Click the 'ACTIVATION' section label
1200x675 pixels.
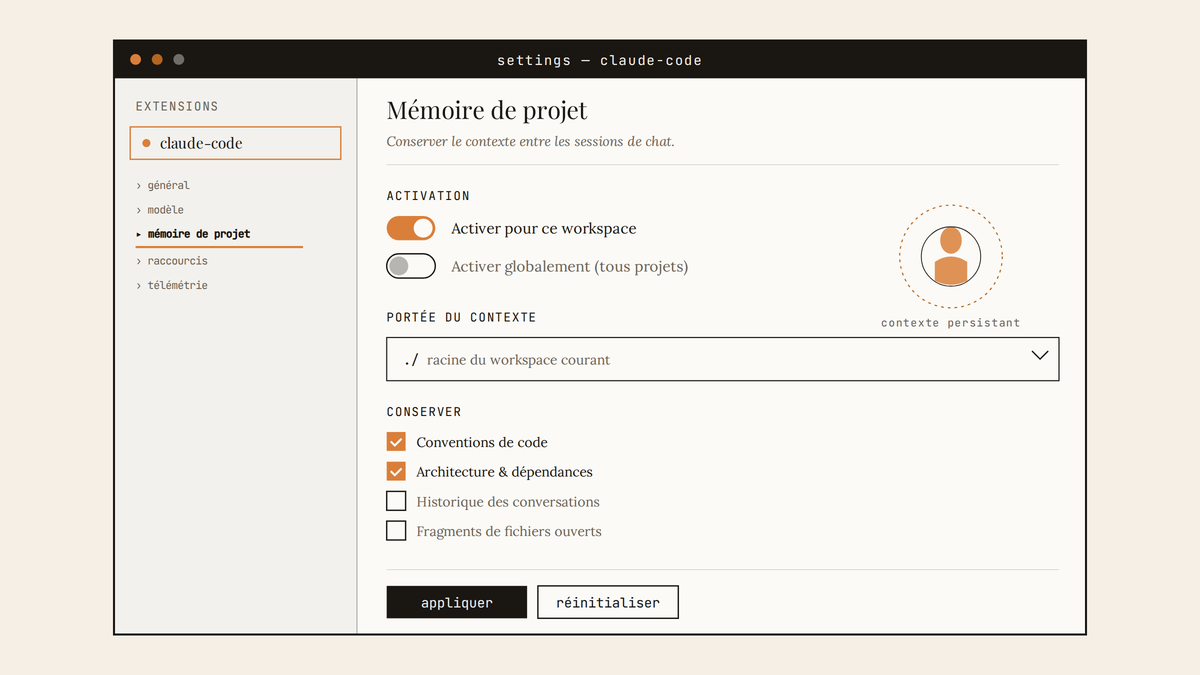428,196
